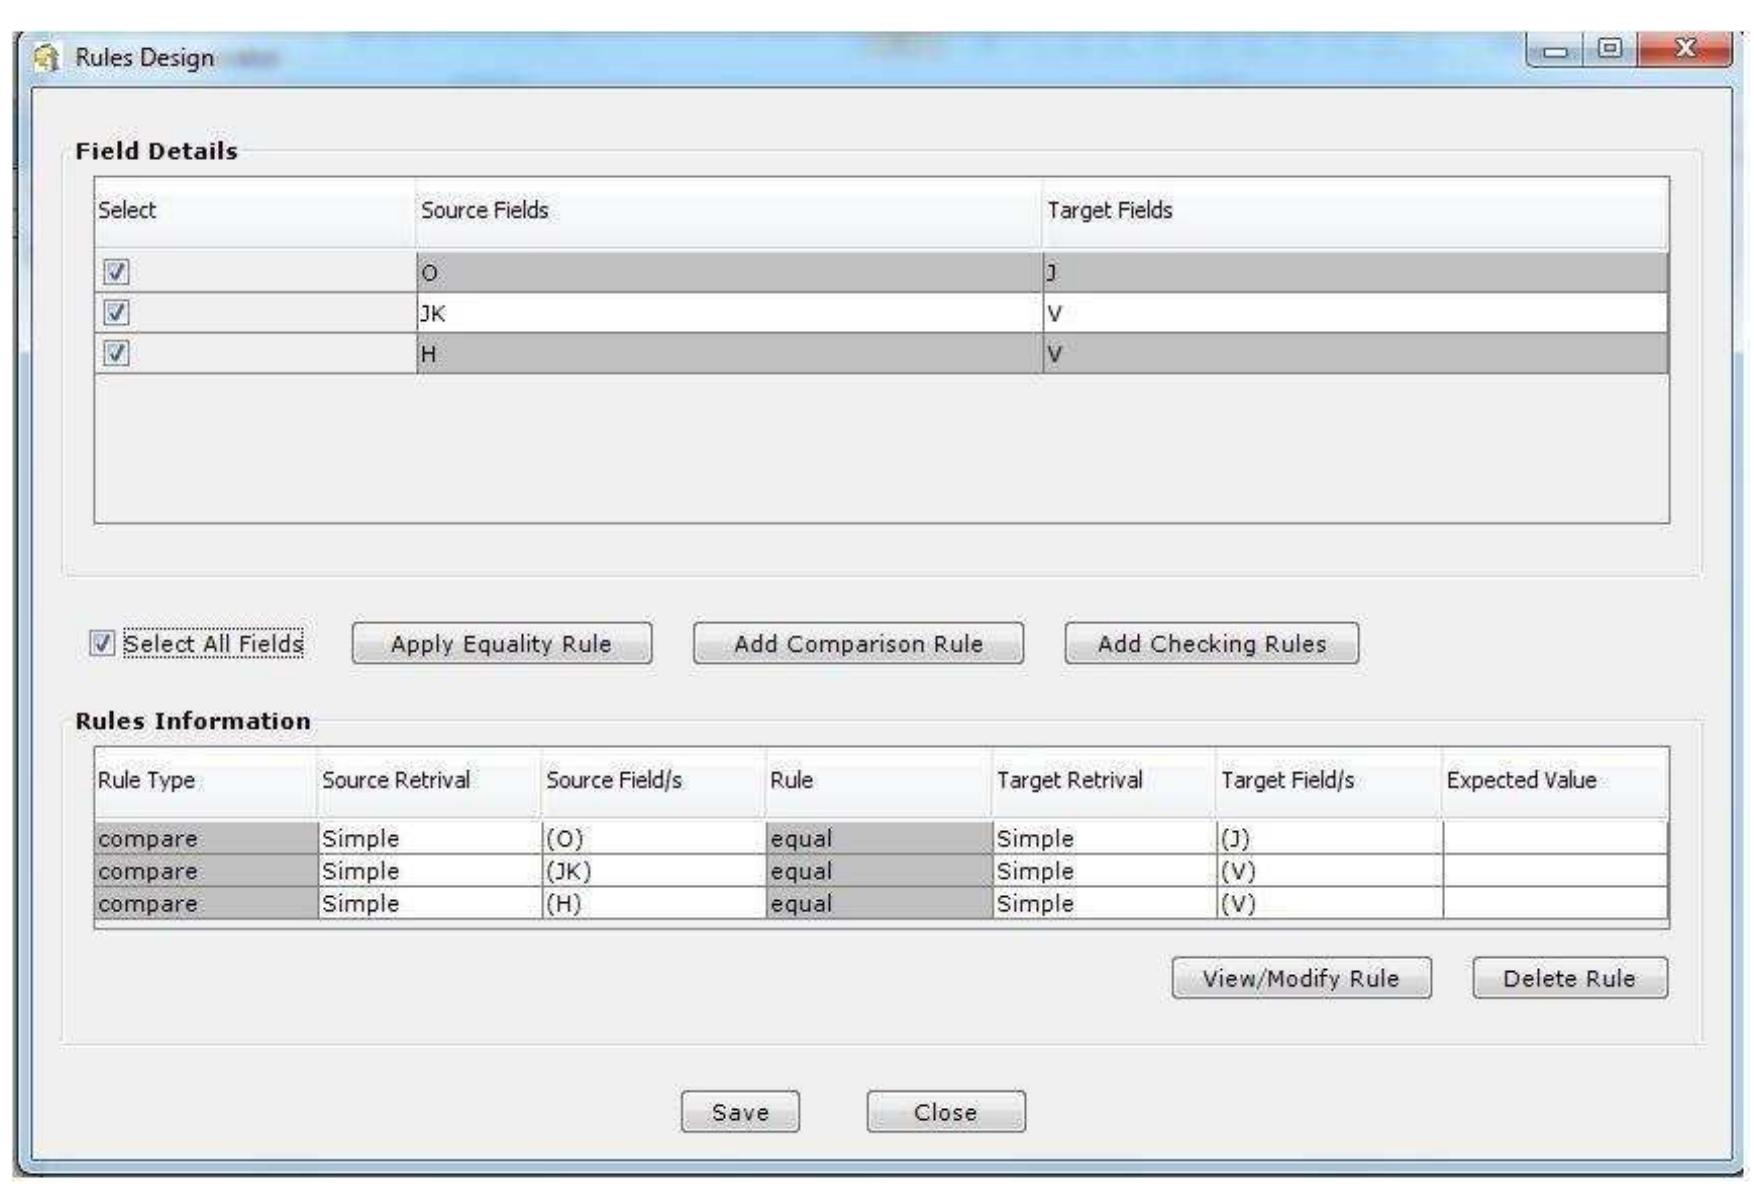Select equal cell in the (O) rule row
The height and width of the screenshot is (1193, 1754).
coord(878,838)
